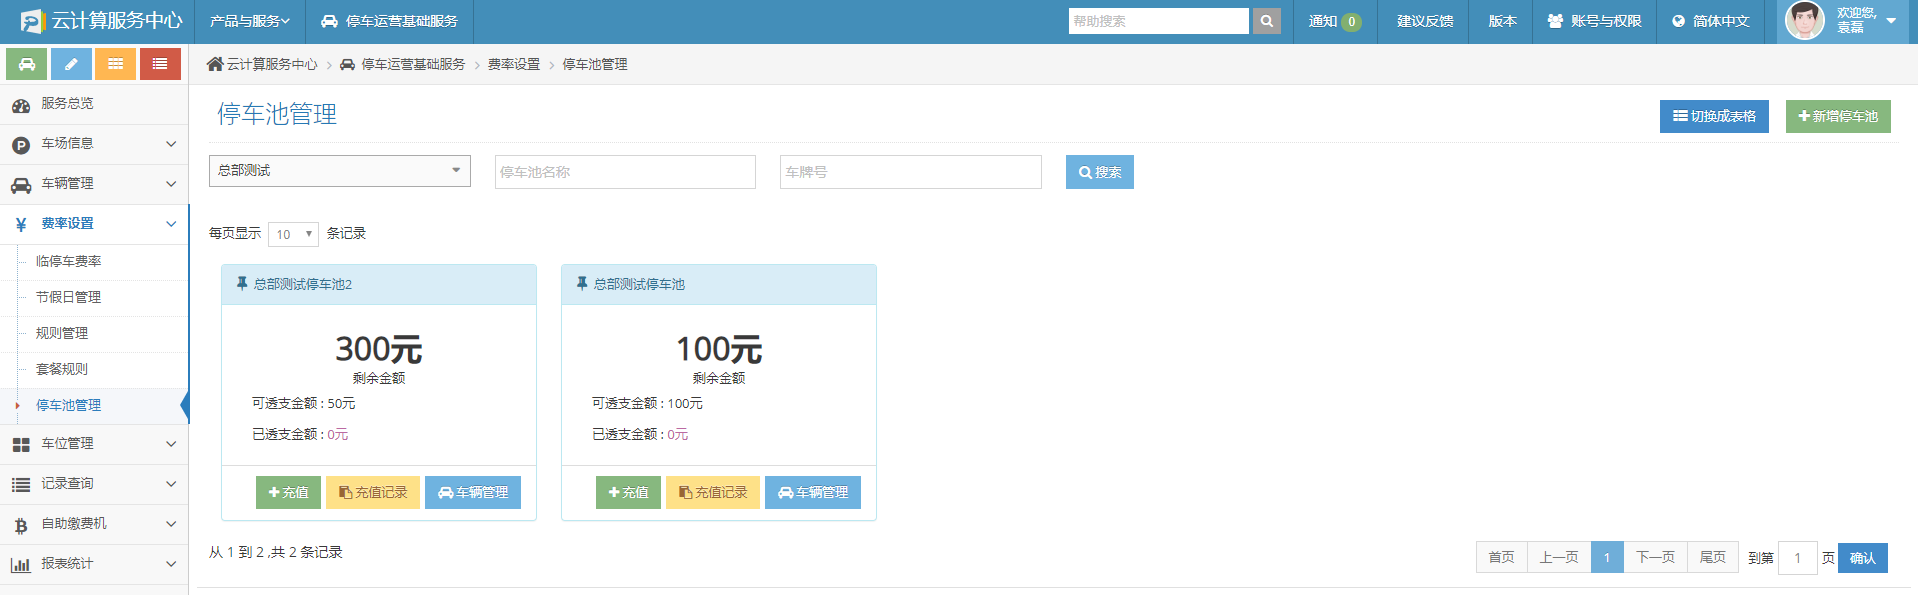
Task: Click the 停车池名称 input field
Action: pos(625,172)
